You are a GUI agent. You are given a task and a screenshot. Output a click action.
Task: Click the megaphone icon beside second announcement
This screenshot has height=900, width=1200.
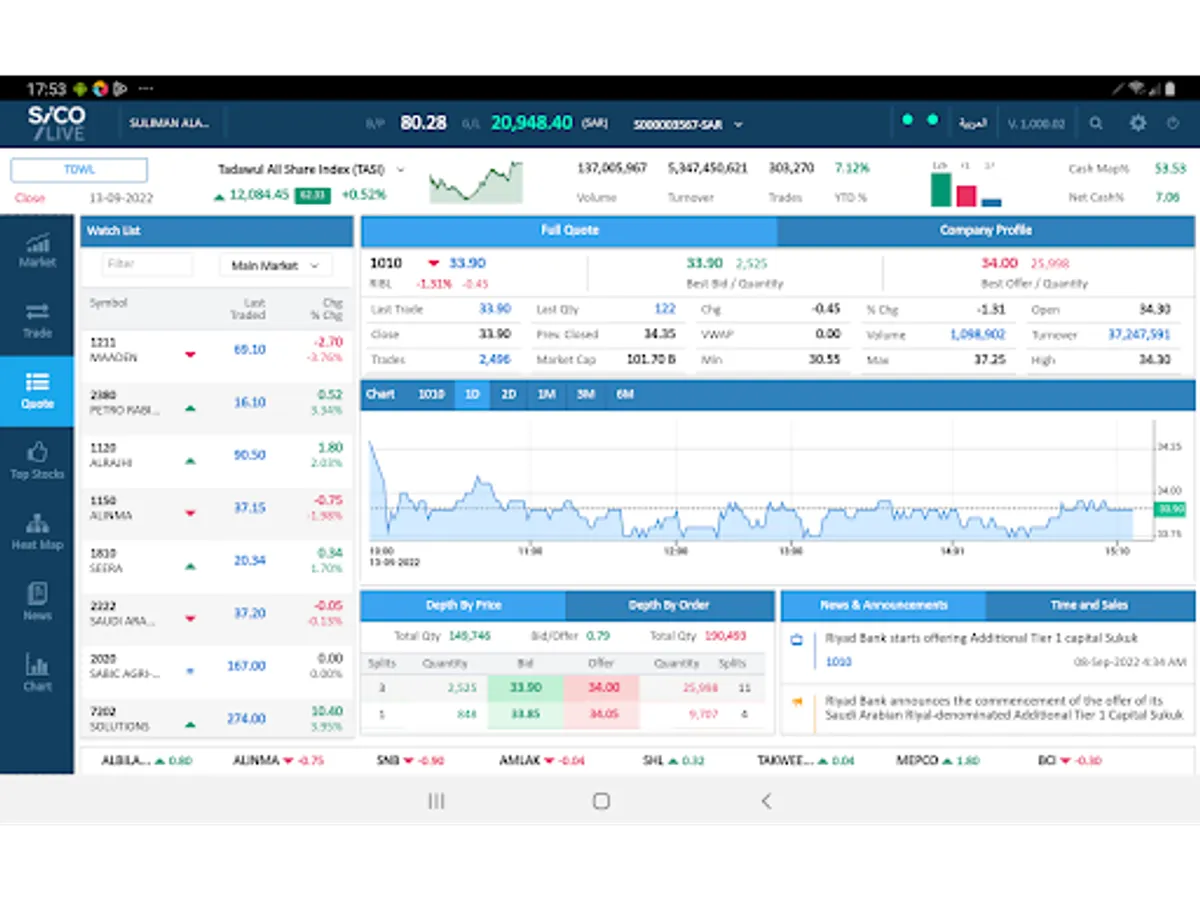click(x=797, y=702)
